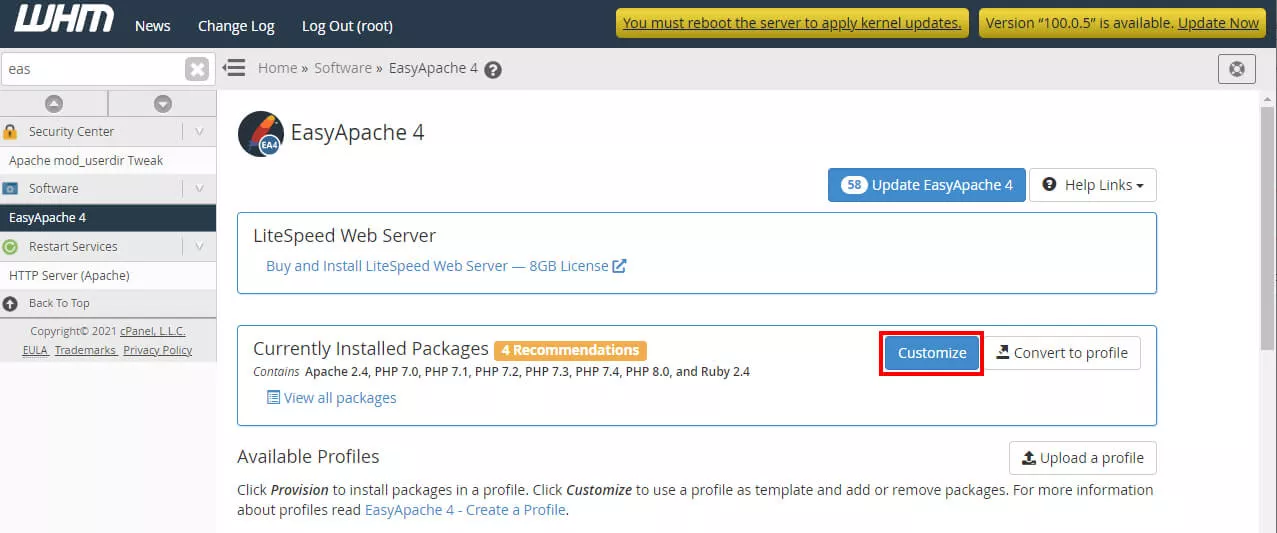Viewport: 1277px width, 533px height.
Task: Go to Home in the breadcrumb
Action: (277, 68)
